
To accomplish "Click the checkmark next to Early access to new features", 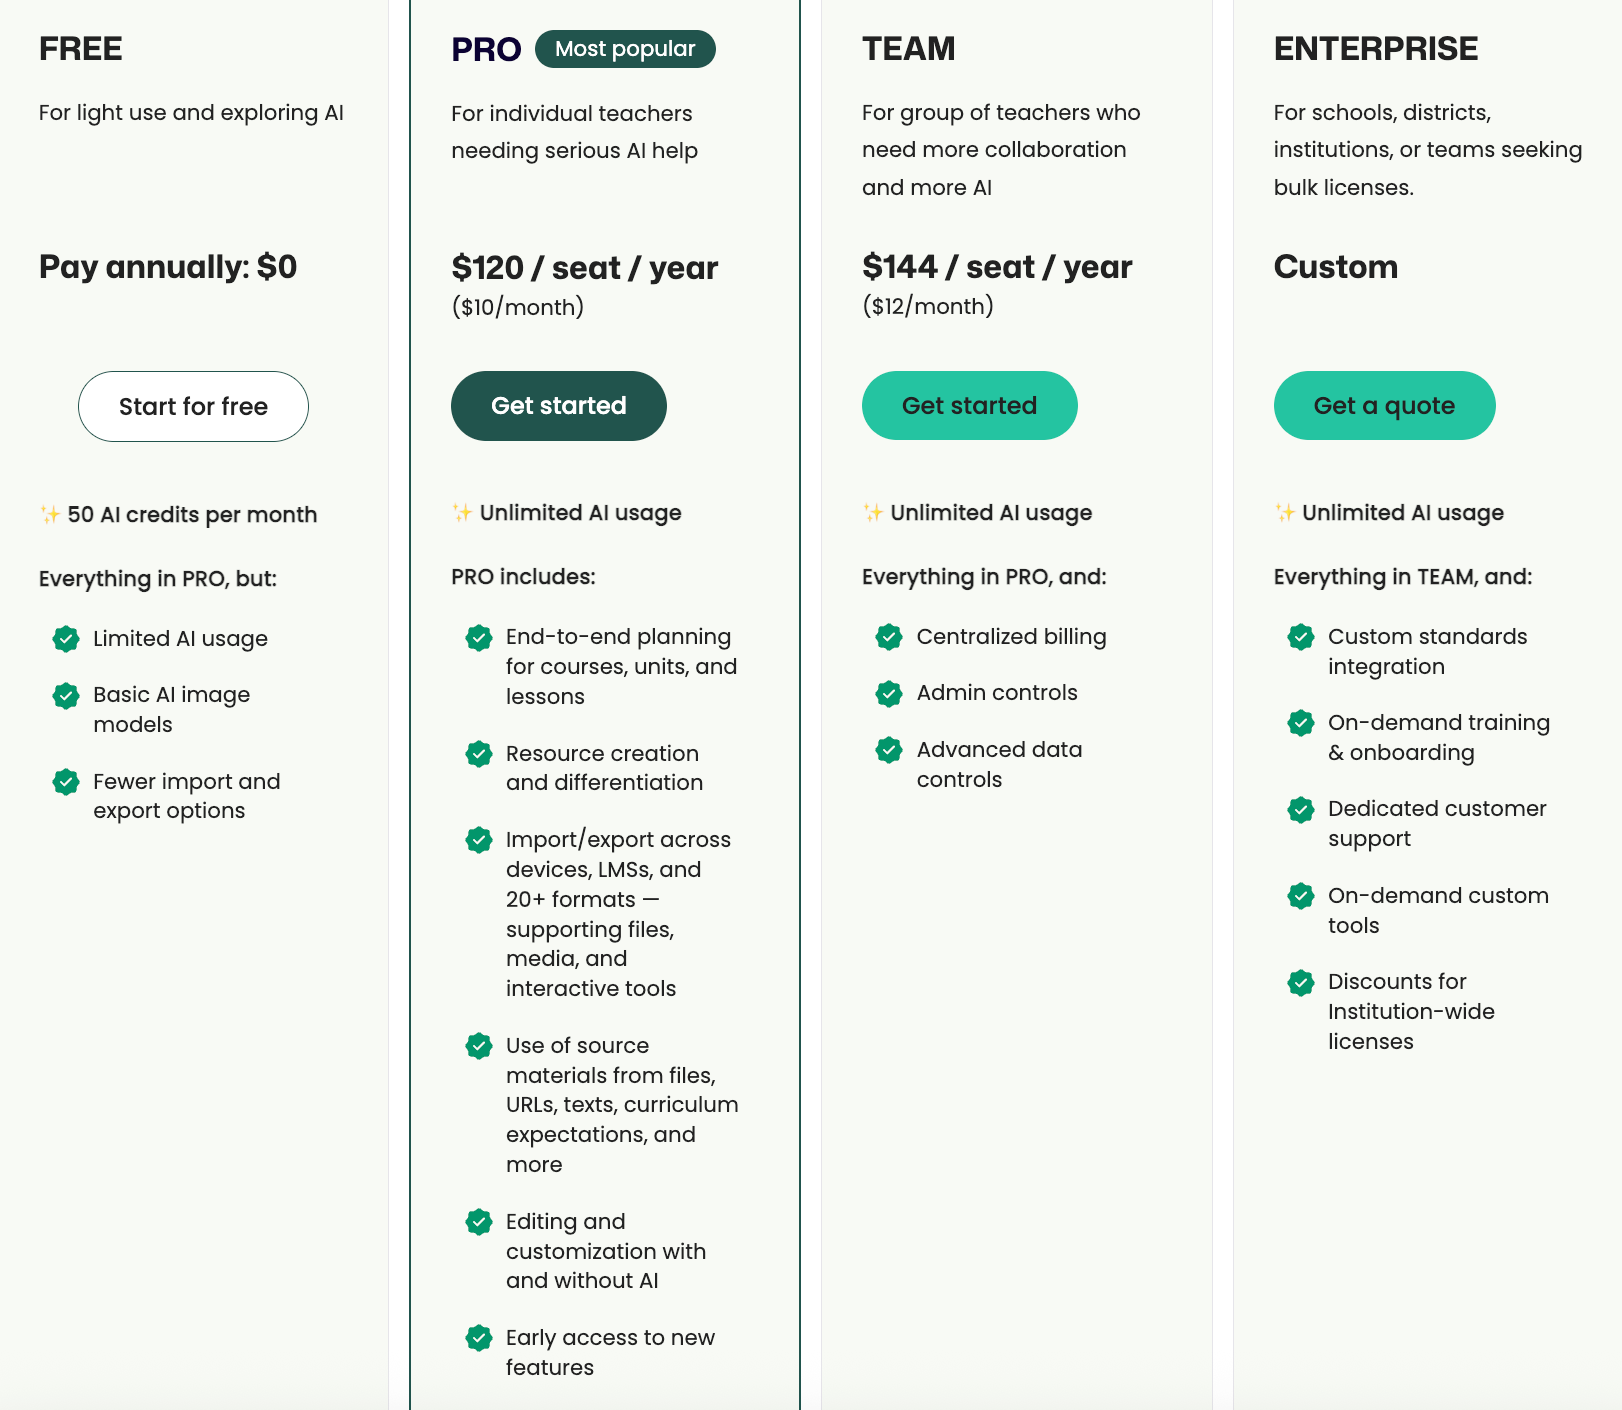I will pos(479,1338).
